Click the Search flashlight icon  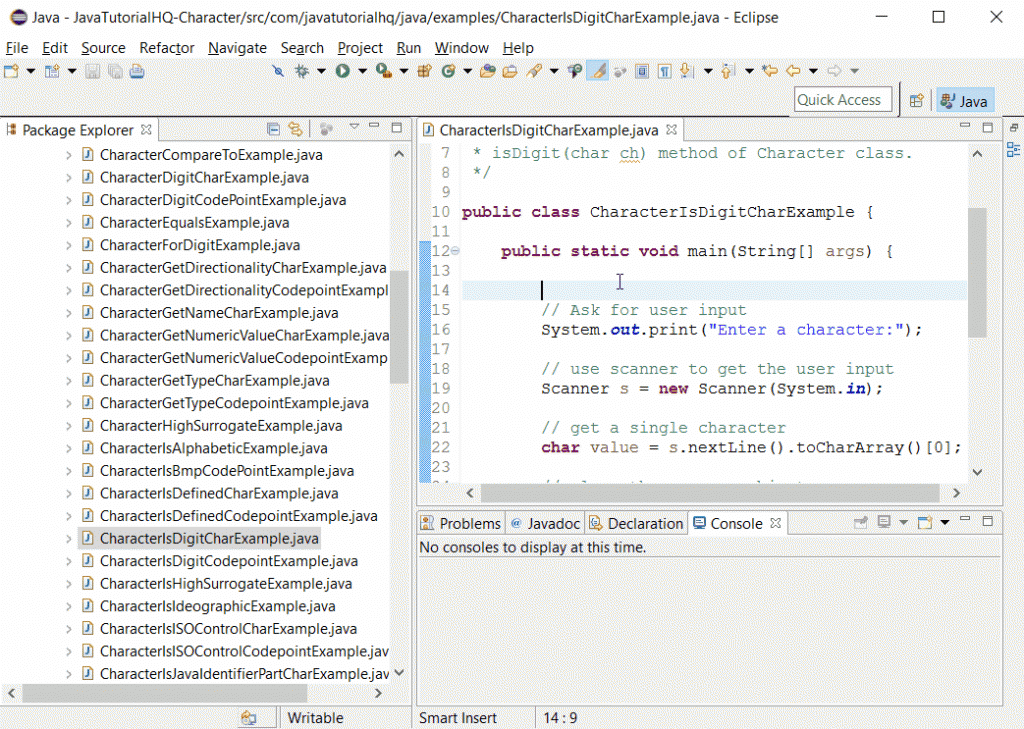(534, 71)
